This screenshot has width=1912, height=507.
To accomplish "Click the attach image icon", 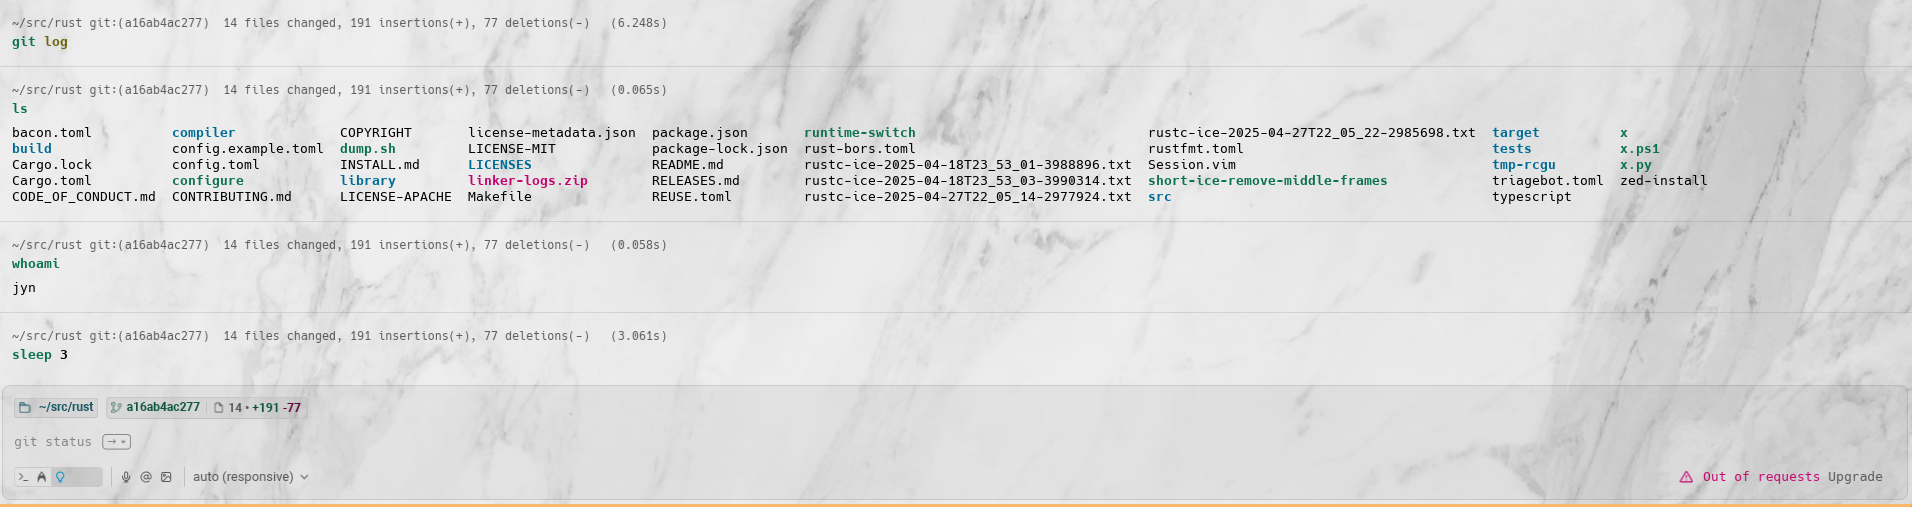I will click(166, 477).
